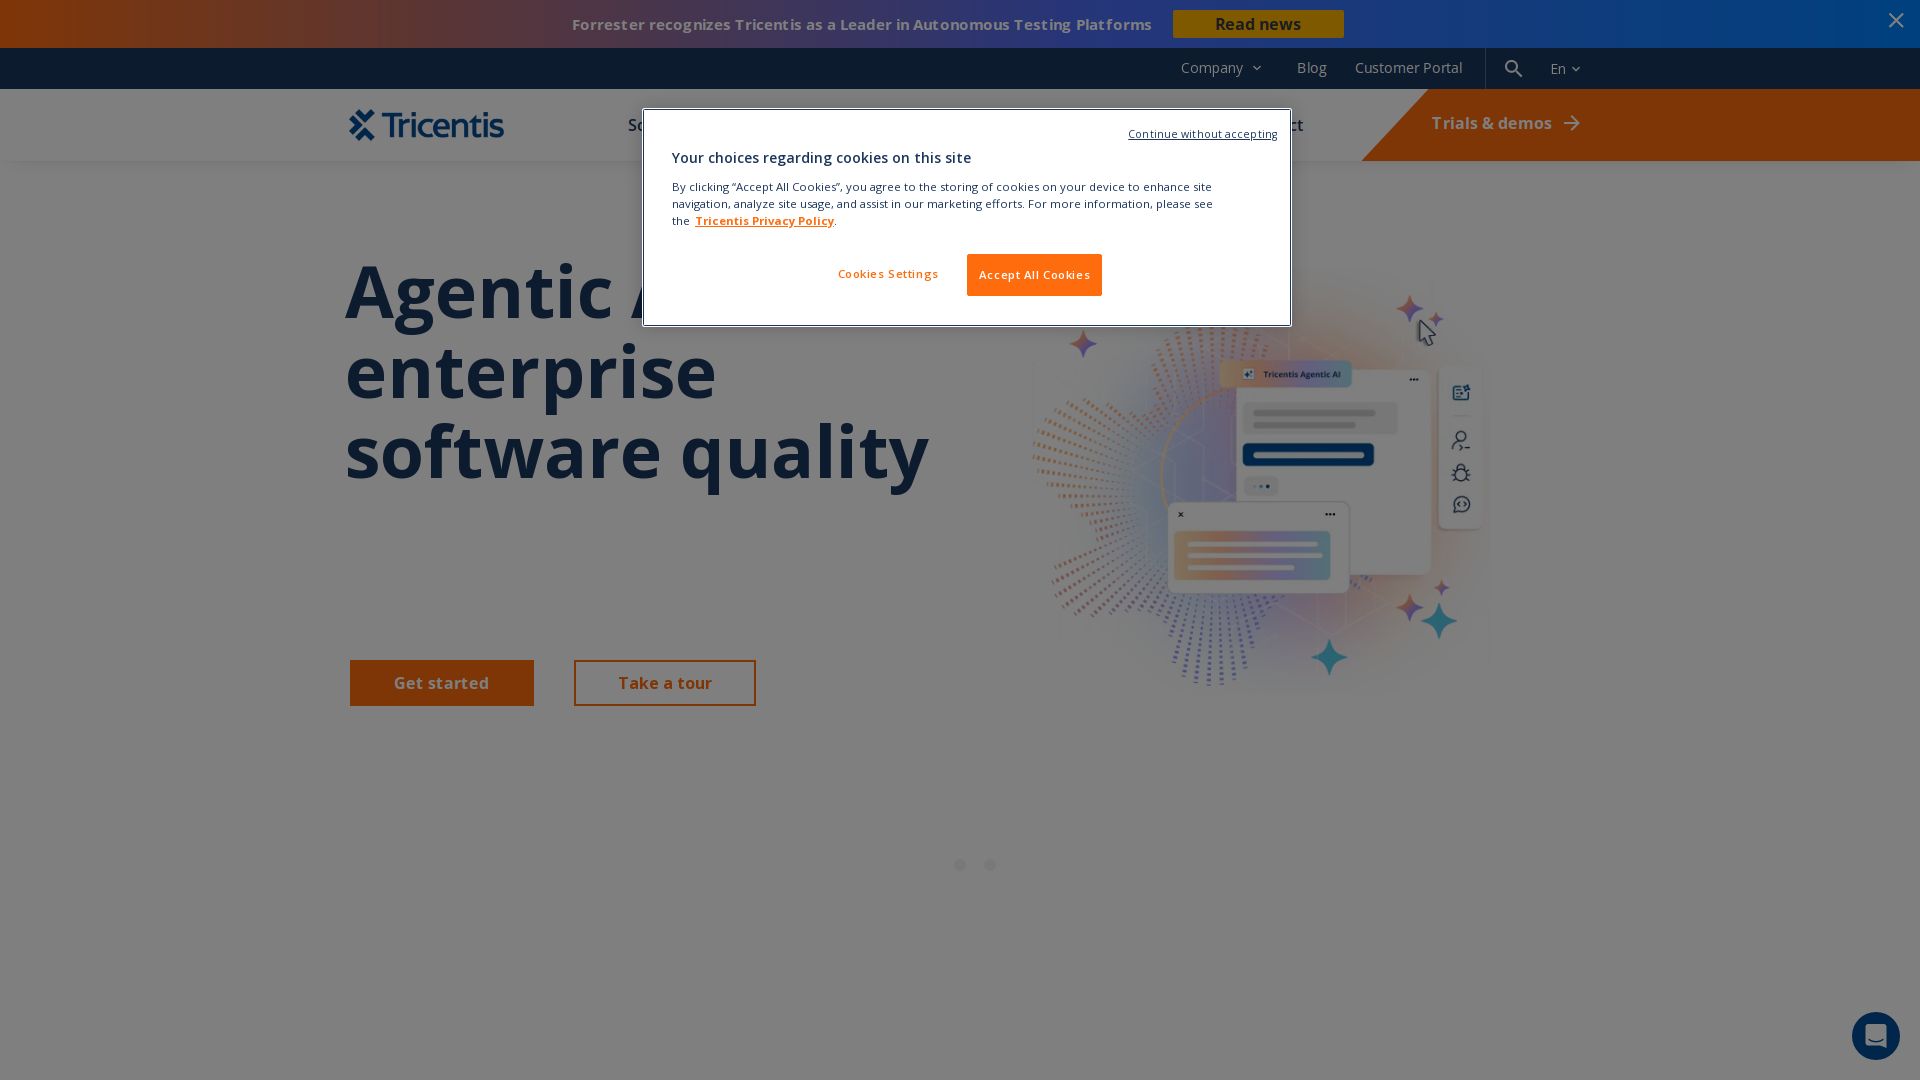This screenshot has height=1080, width=1920.
Task: Open the search icon in the top navigation
Action: click(1513, 68)
